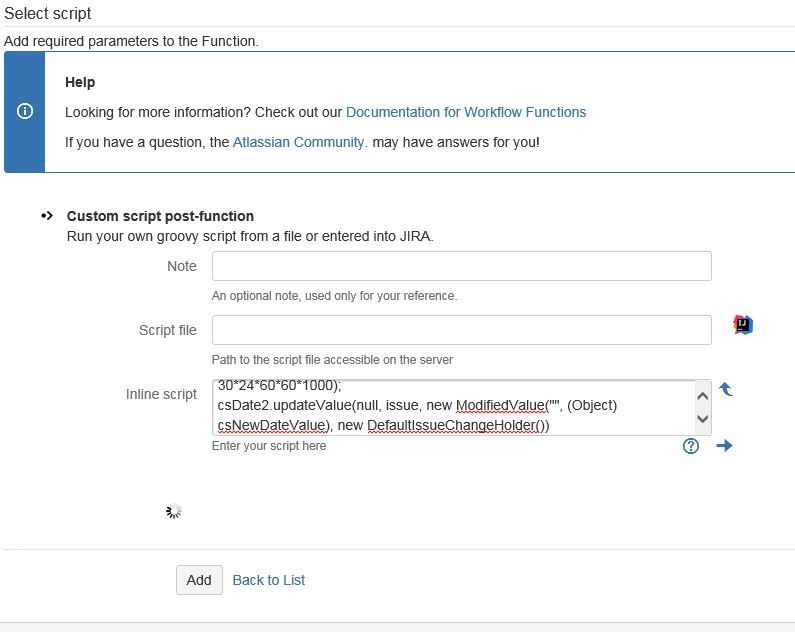
Task: Open the question mark help icon
Action: (691, 446)
